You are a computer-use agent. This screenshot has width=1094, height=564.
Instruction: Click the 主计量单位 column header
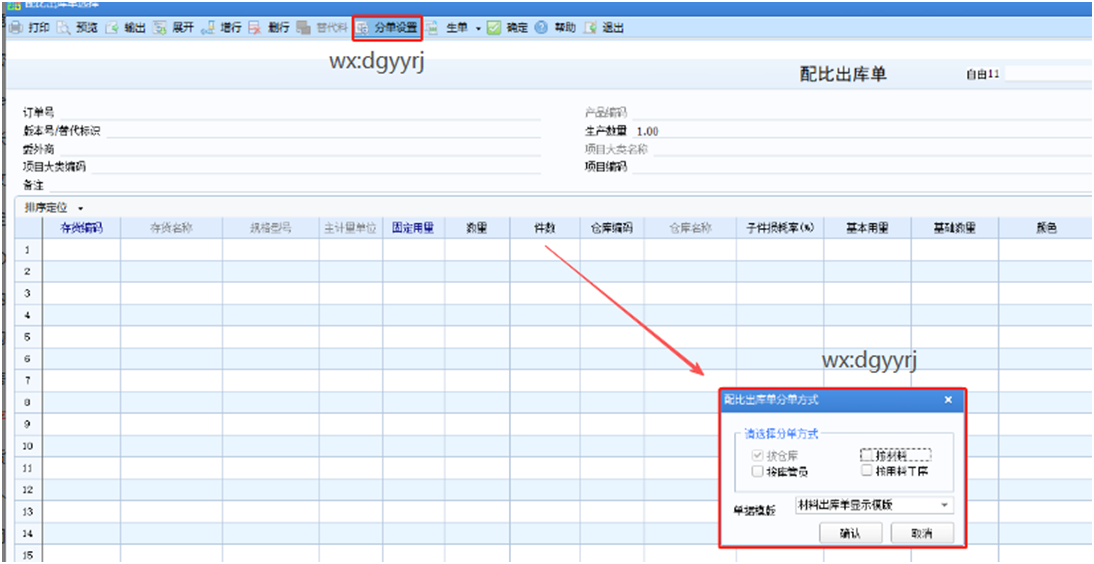click(351, 228)
